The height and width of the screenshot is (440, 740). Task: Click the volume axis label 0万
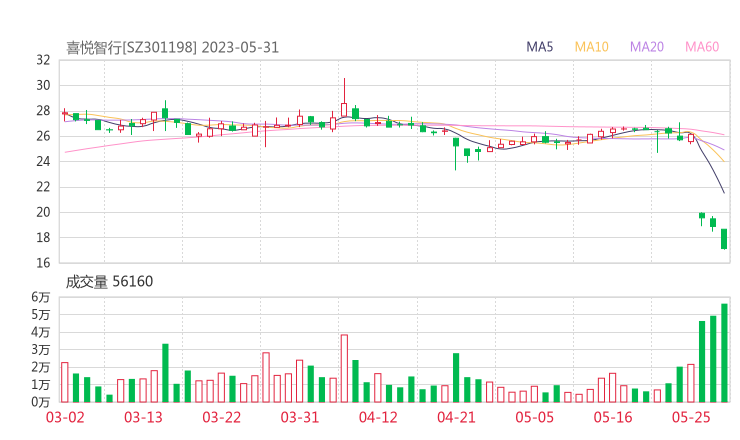click(x=41, y=402)
